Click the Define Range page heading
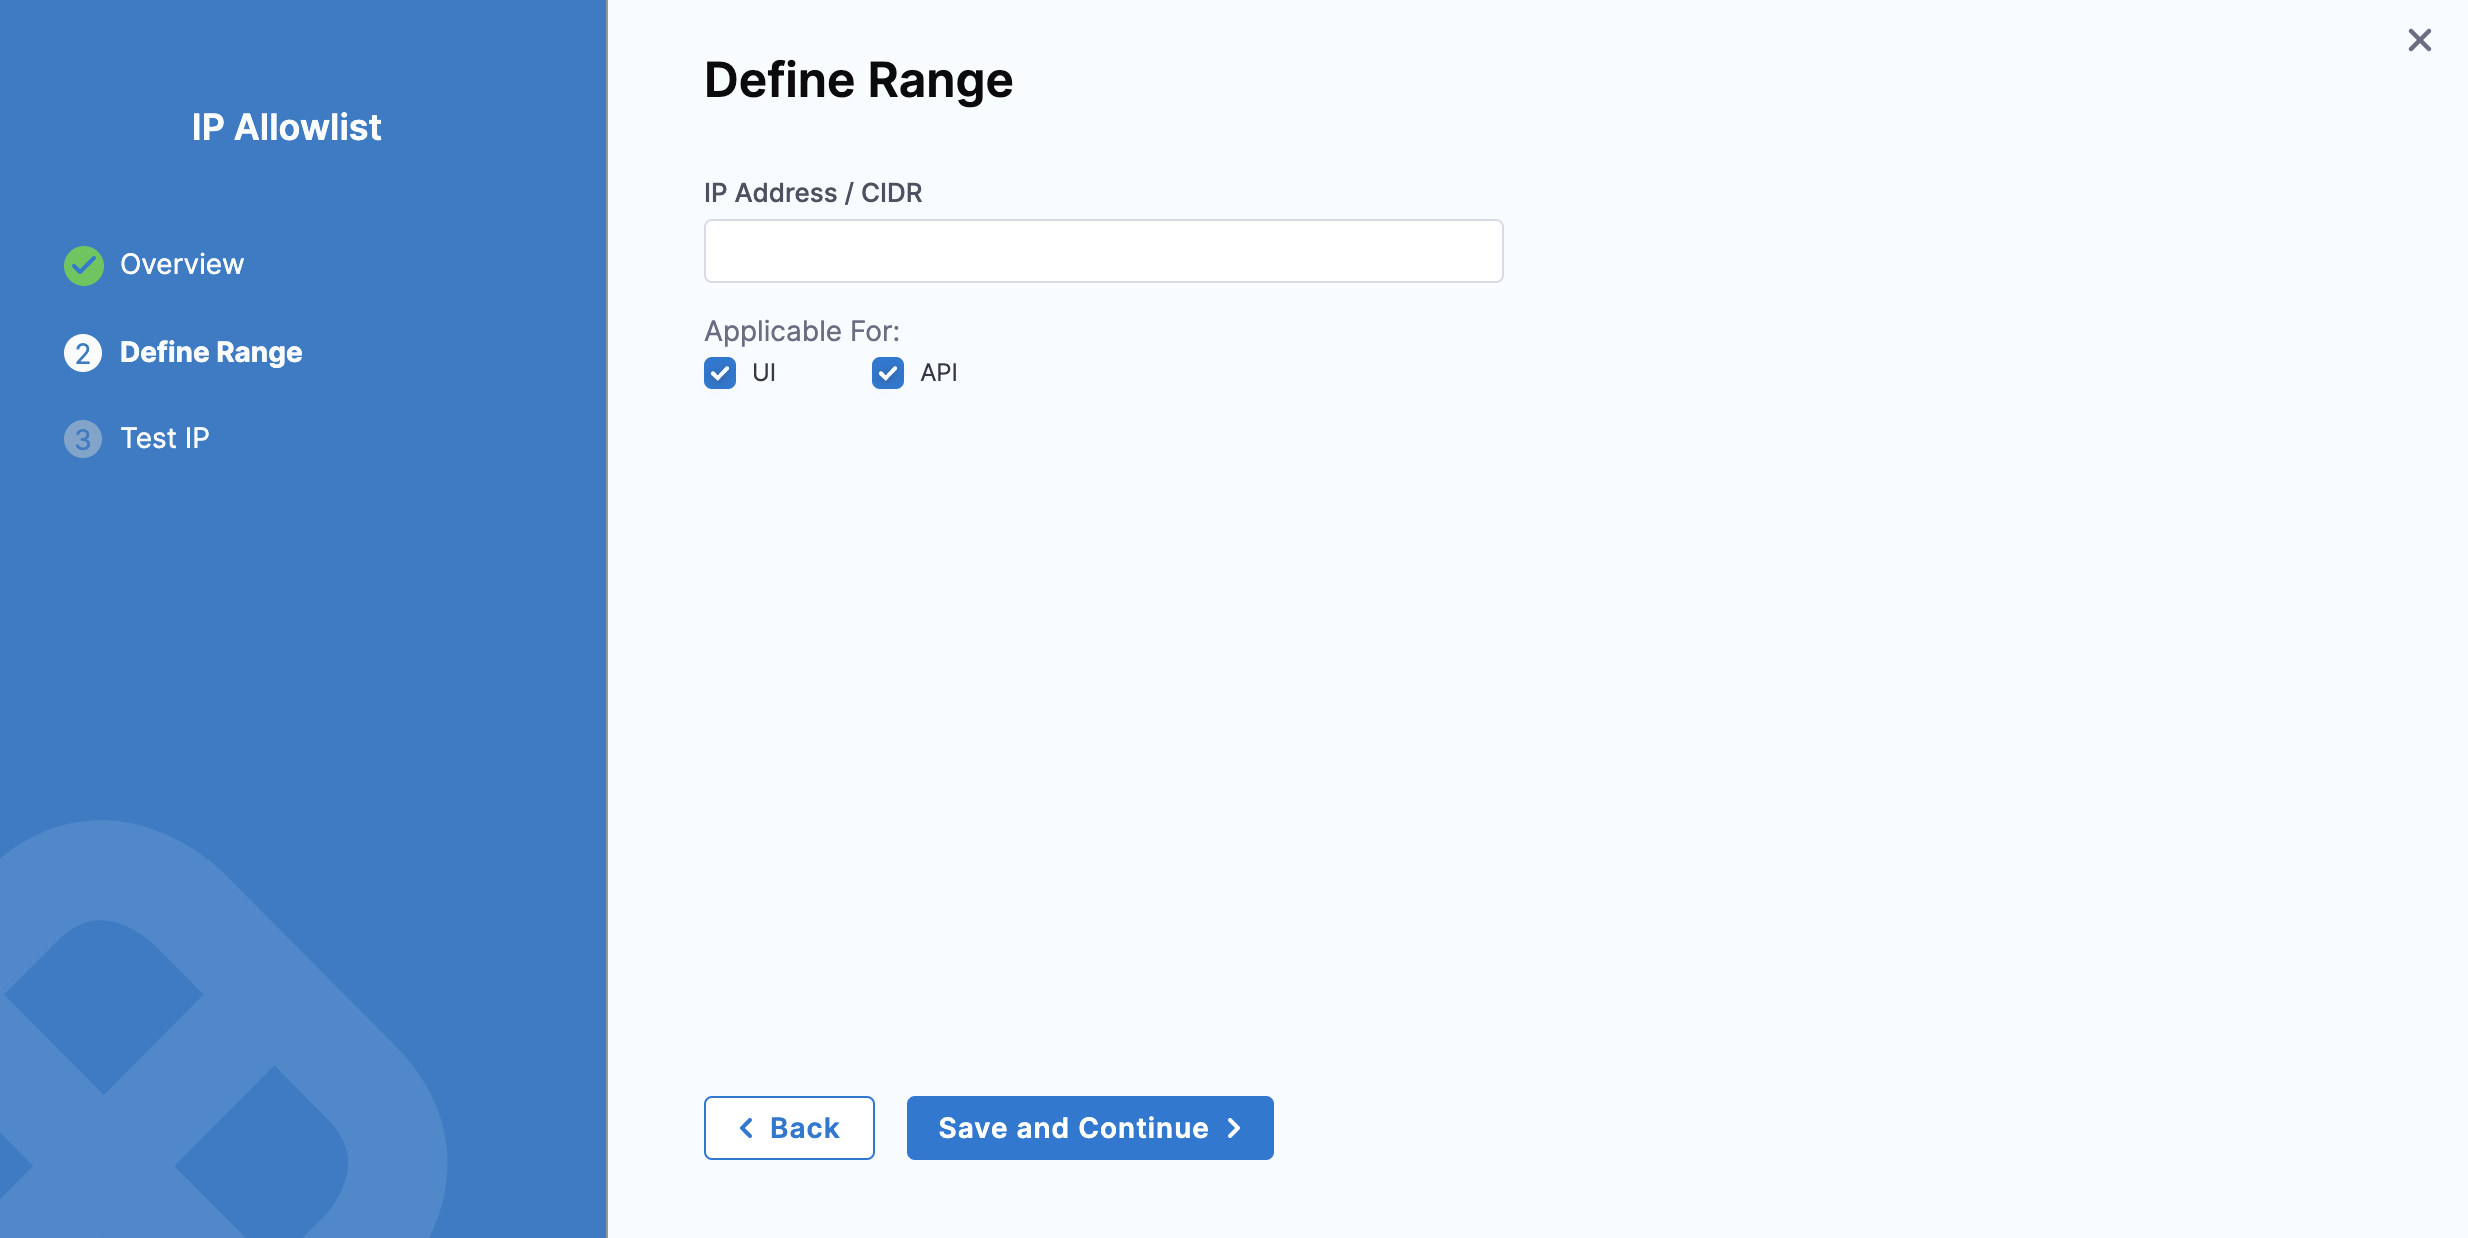The image size is (2468, 1238). [x=858, y=80]
